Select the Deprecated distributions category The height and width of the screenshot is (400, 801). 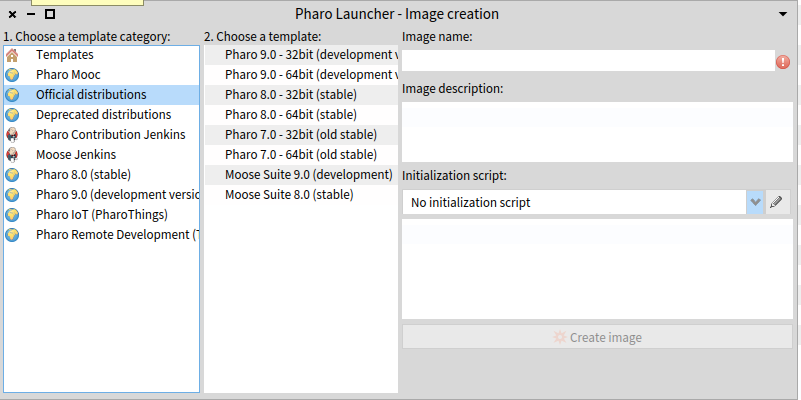pos(101,114)
